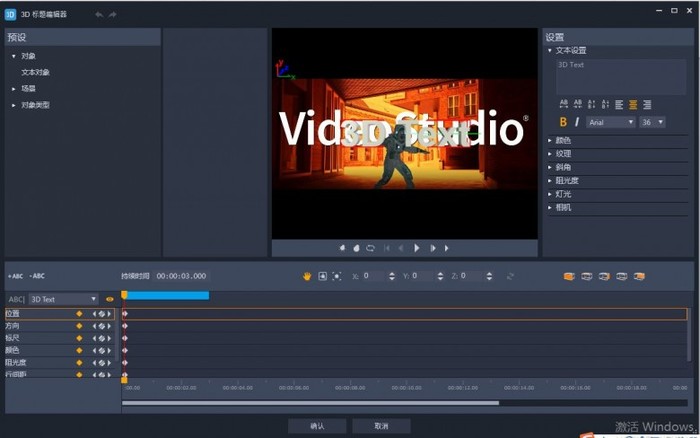
Task: Expand the 相机 settings section
Action: tap(550, 208)
